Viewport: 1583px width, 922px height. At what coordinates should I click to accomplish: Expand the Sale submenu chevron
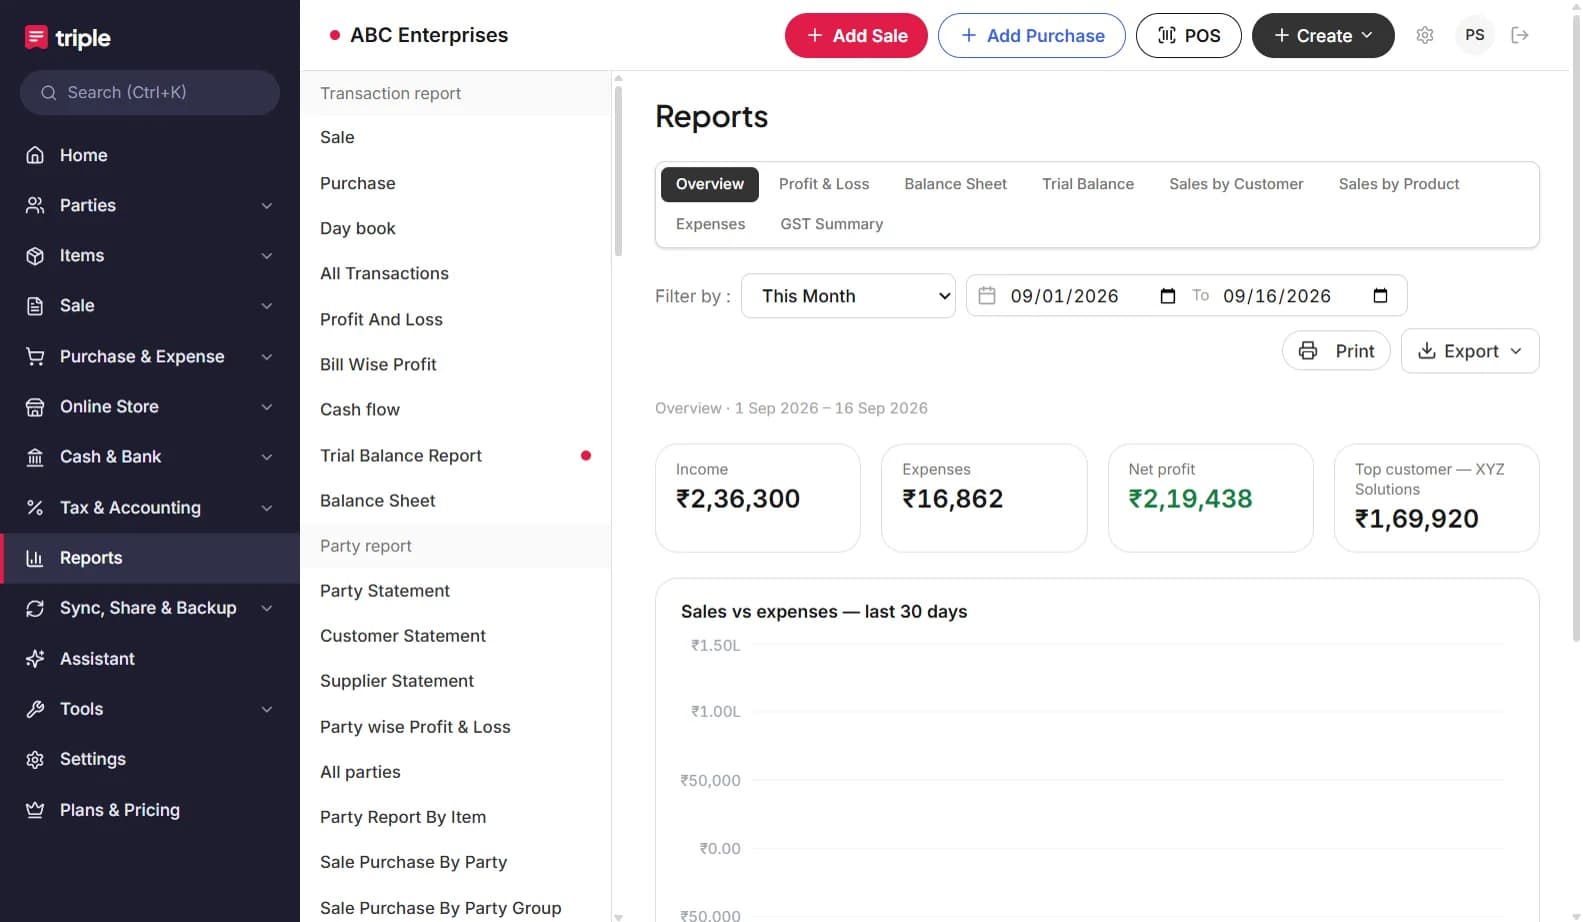coord(267,306)
